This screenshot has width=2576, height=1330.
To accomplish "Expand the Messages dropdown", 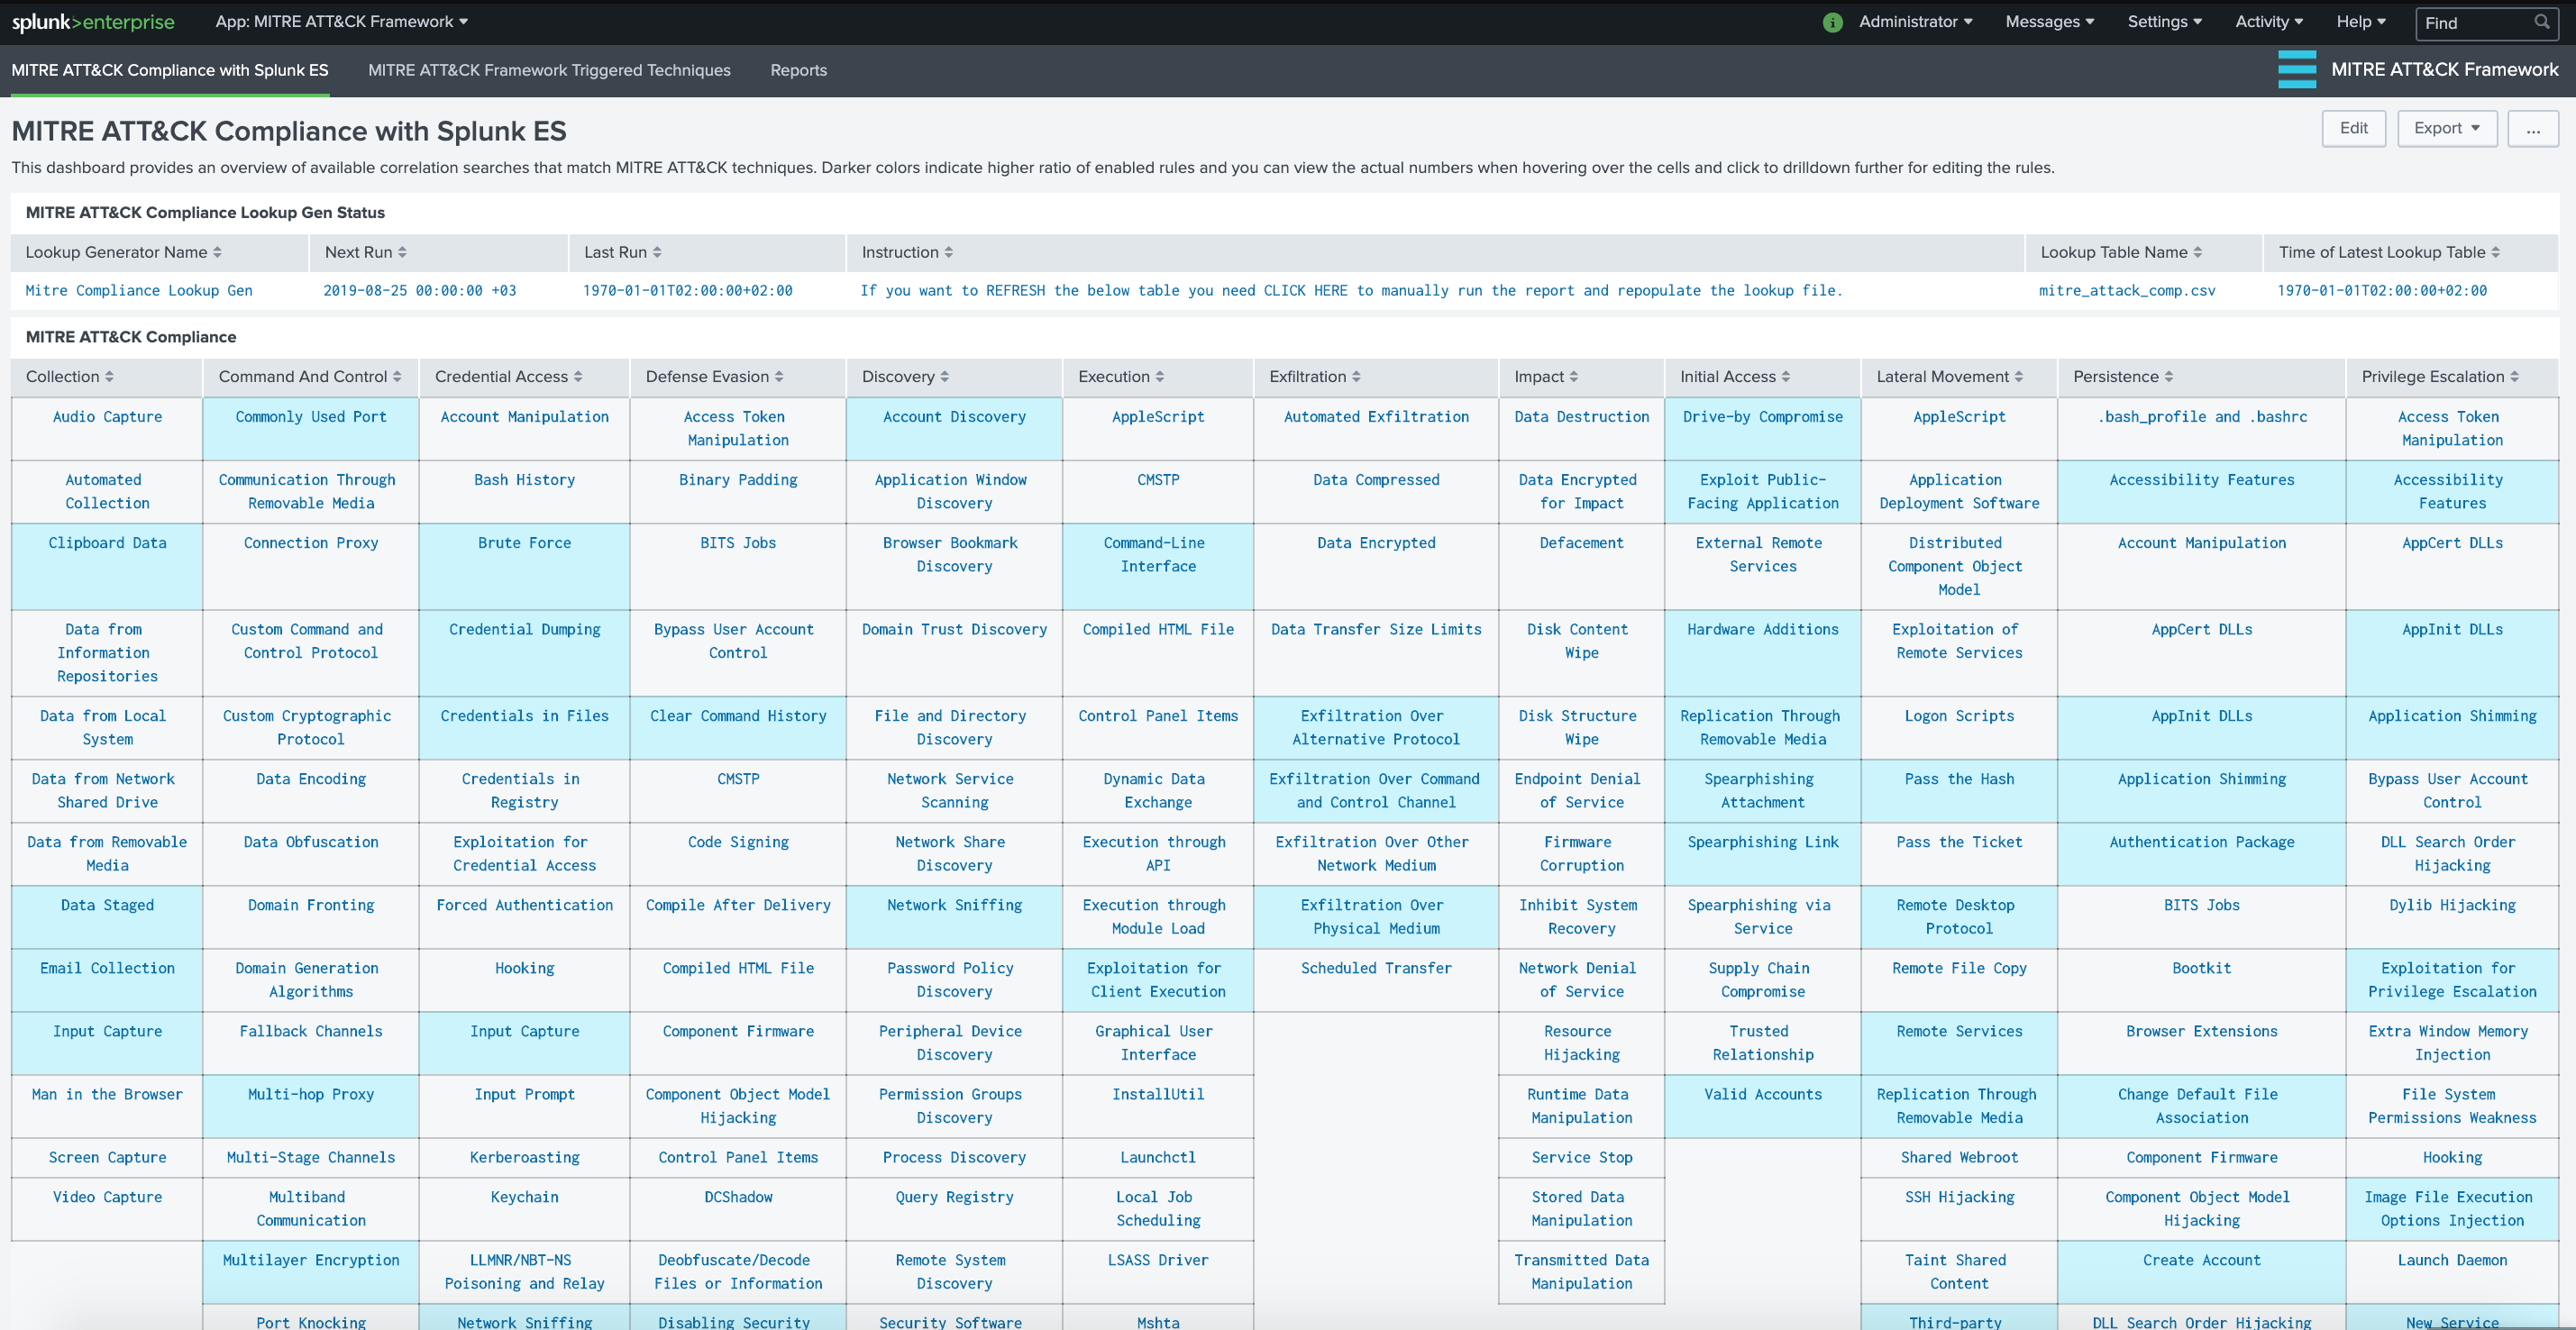I will (2049, 22).
